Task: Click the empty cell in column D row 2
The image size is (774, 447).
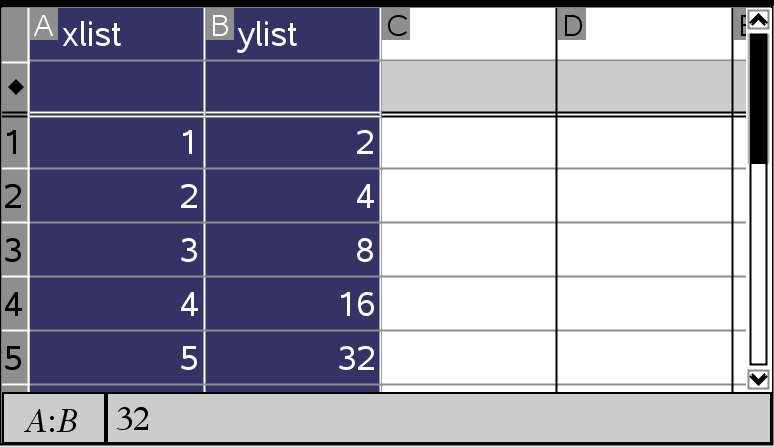Action: pos(645,196)
